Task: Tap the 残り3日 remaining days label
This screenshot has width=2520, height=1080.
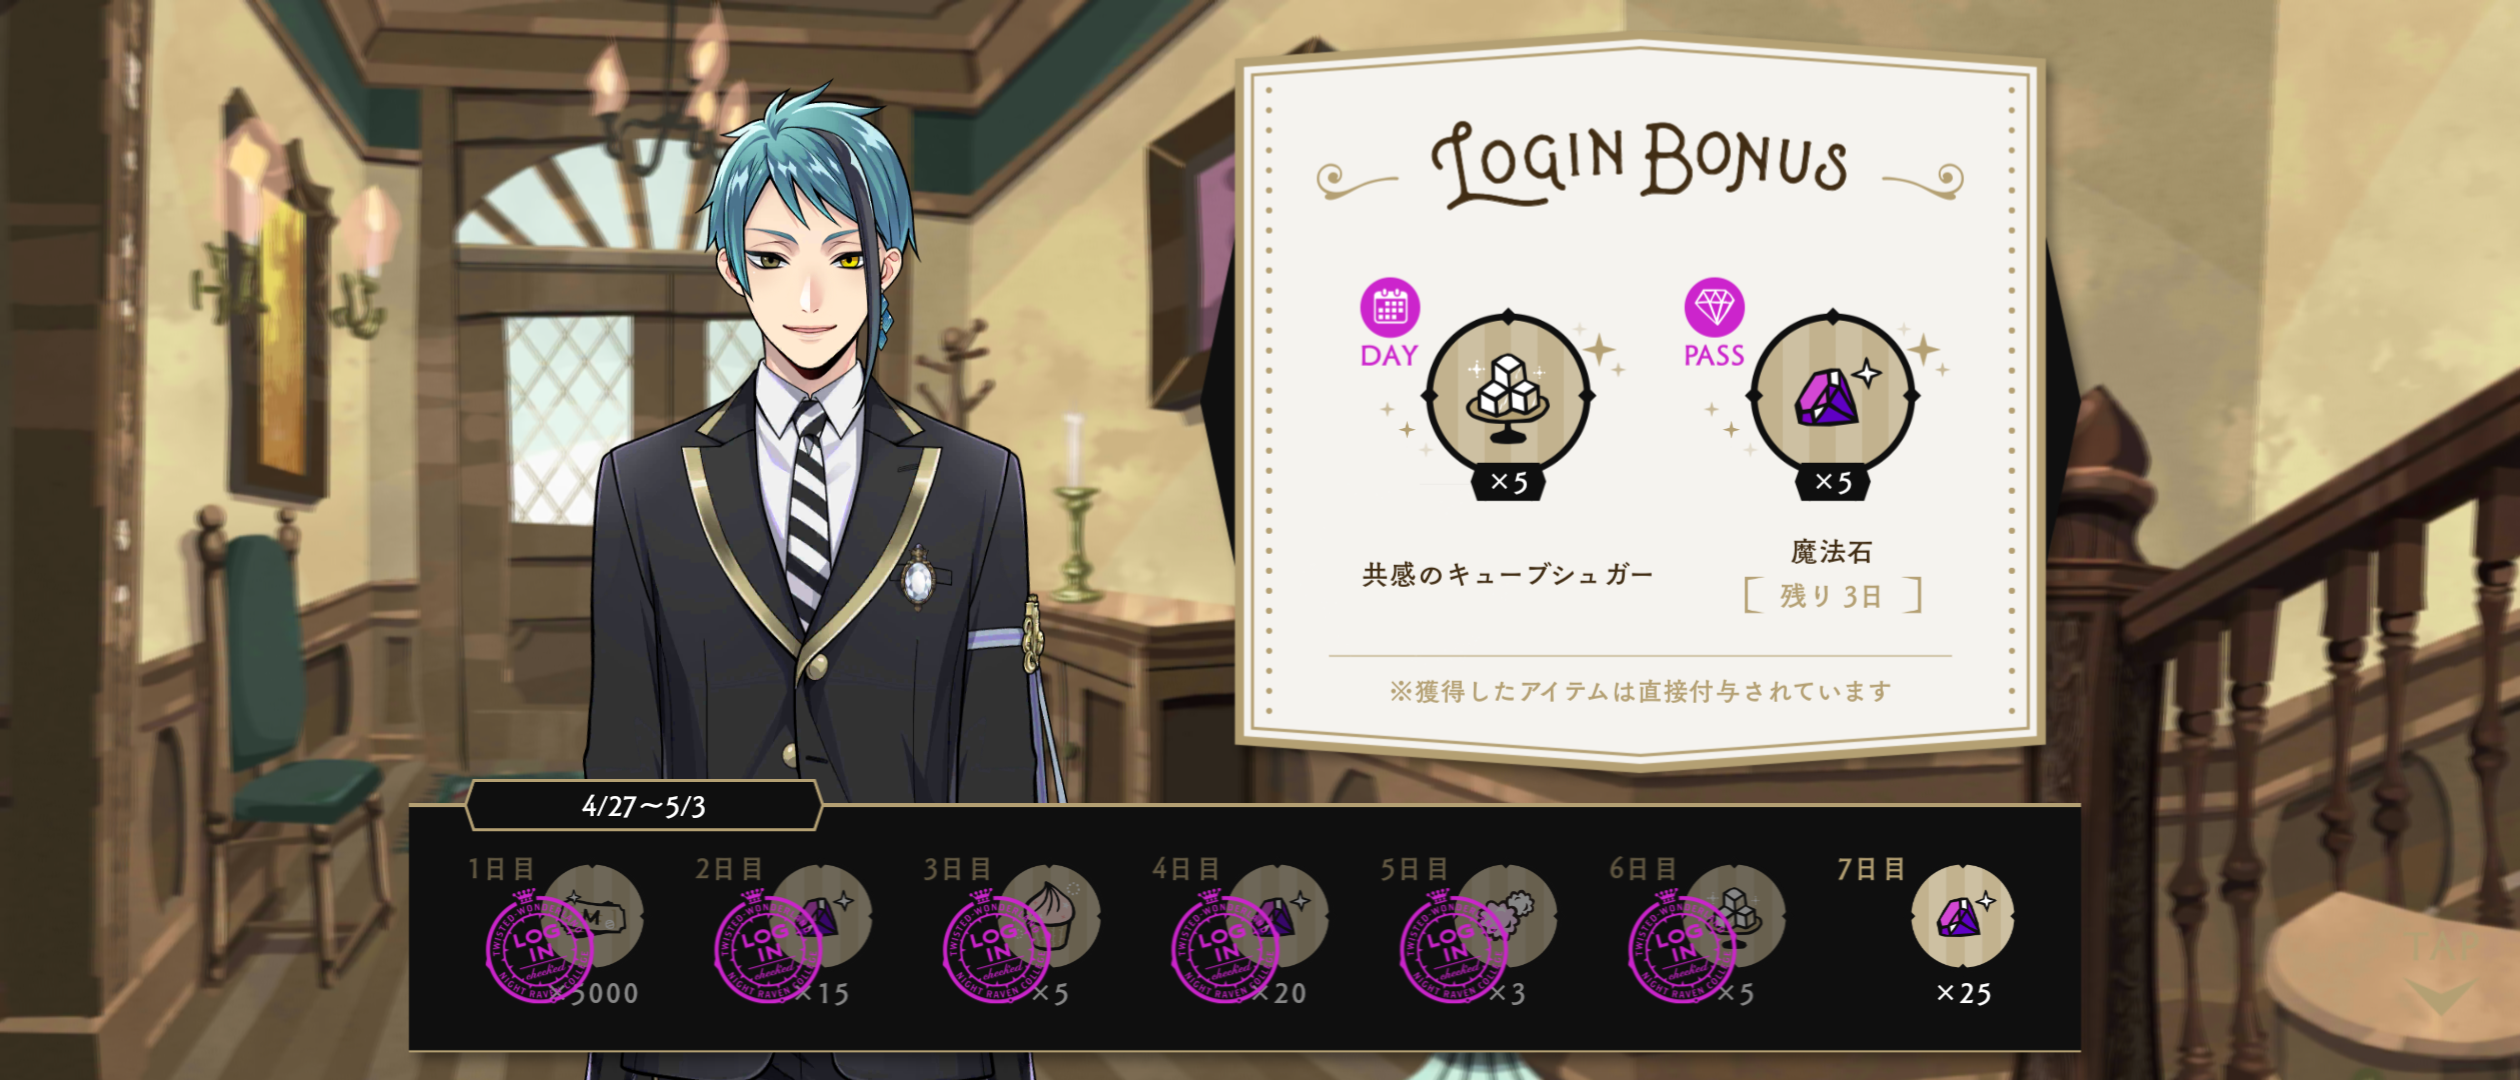Action: tap(1832, 596)
